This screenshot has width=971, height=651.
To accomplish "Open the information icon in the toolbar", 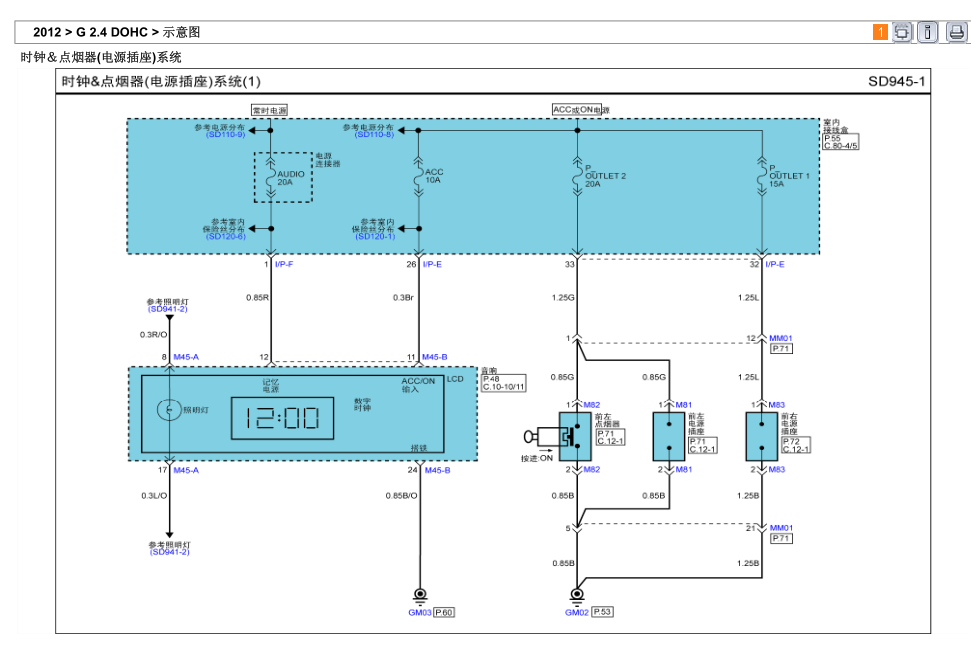I will pyautogui.click(x=928, y=32).
